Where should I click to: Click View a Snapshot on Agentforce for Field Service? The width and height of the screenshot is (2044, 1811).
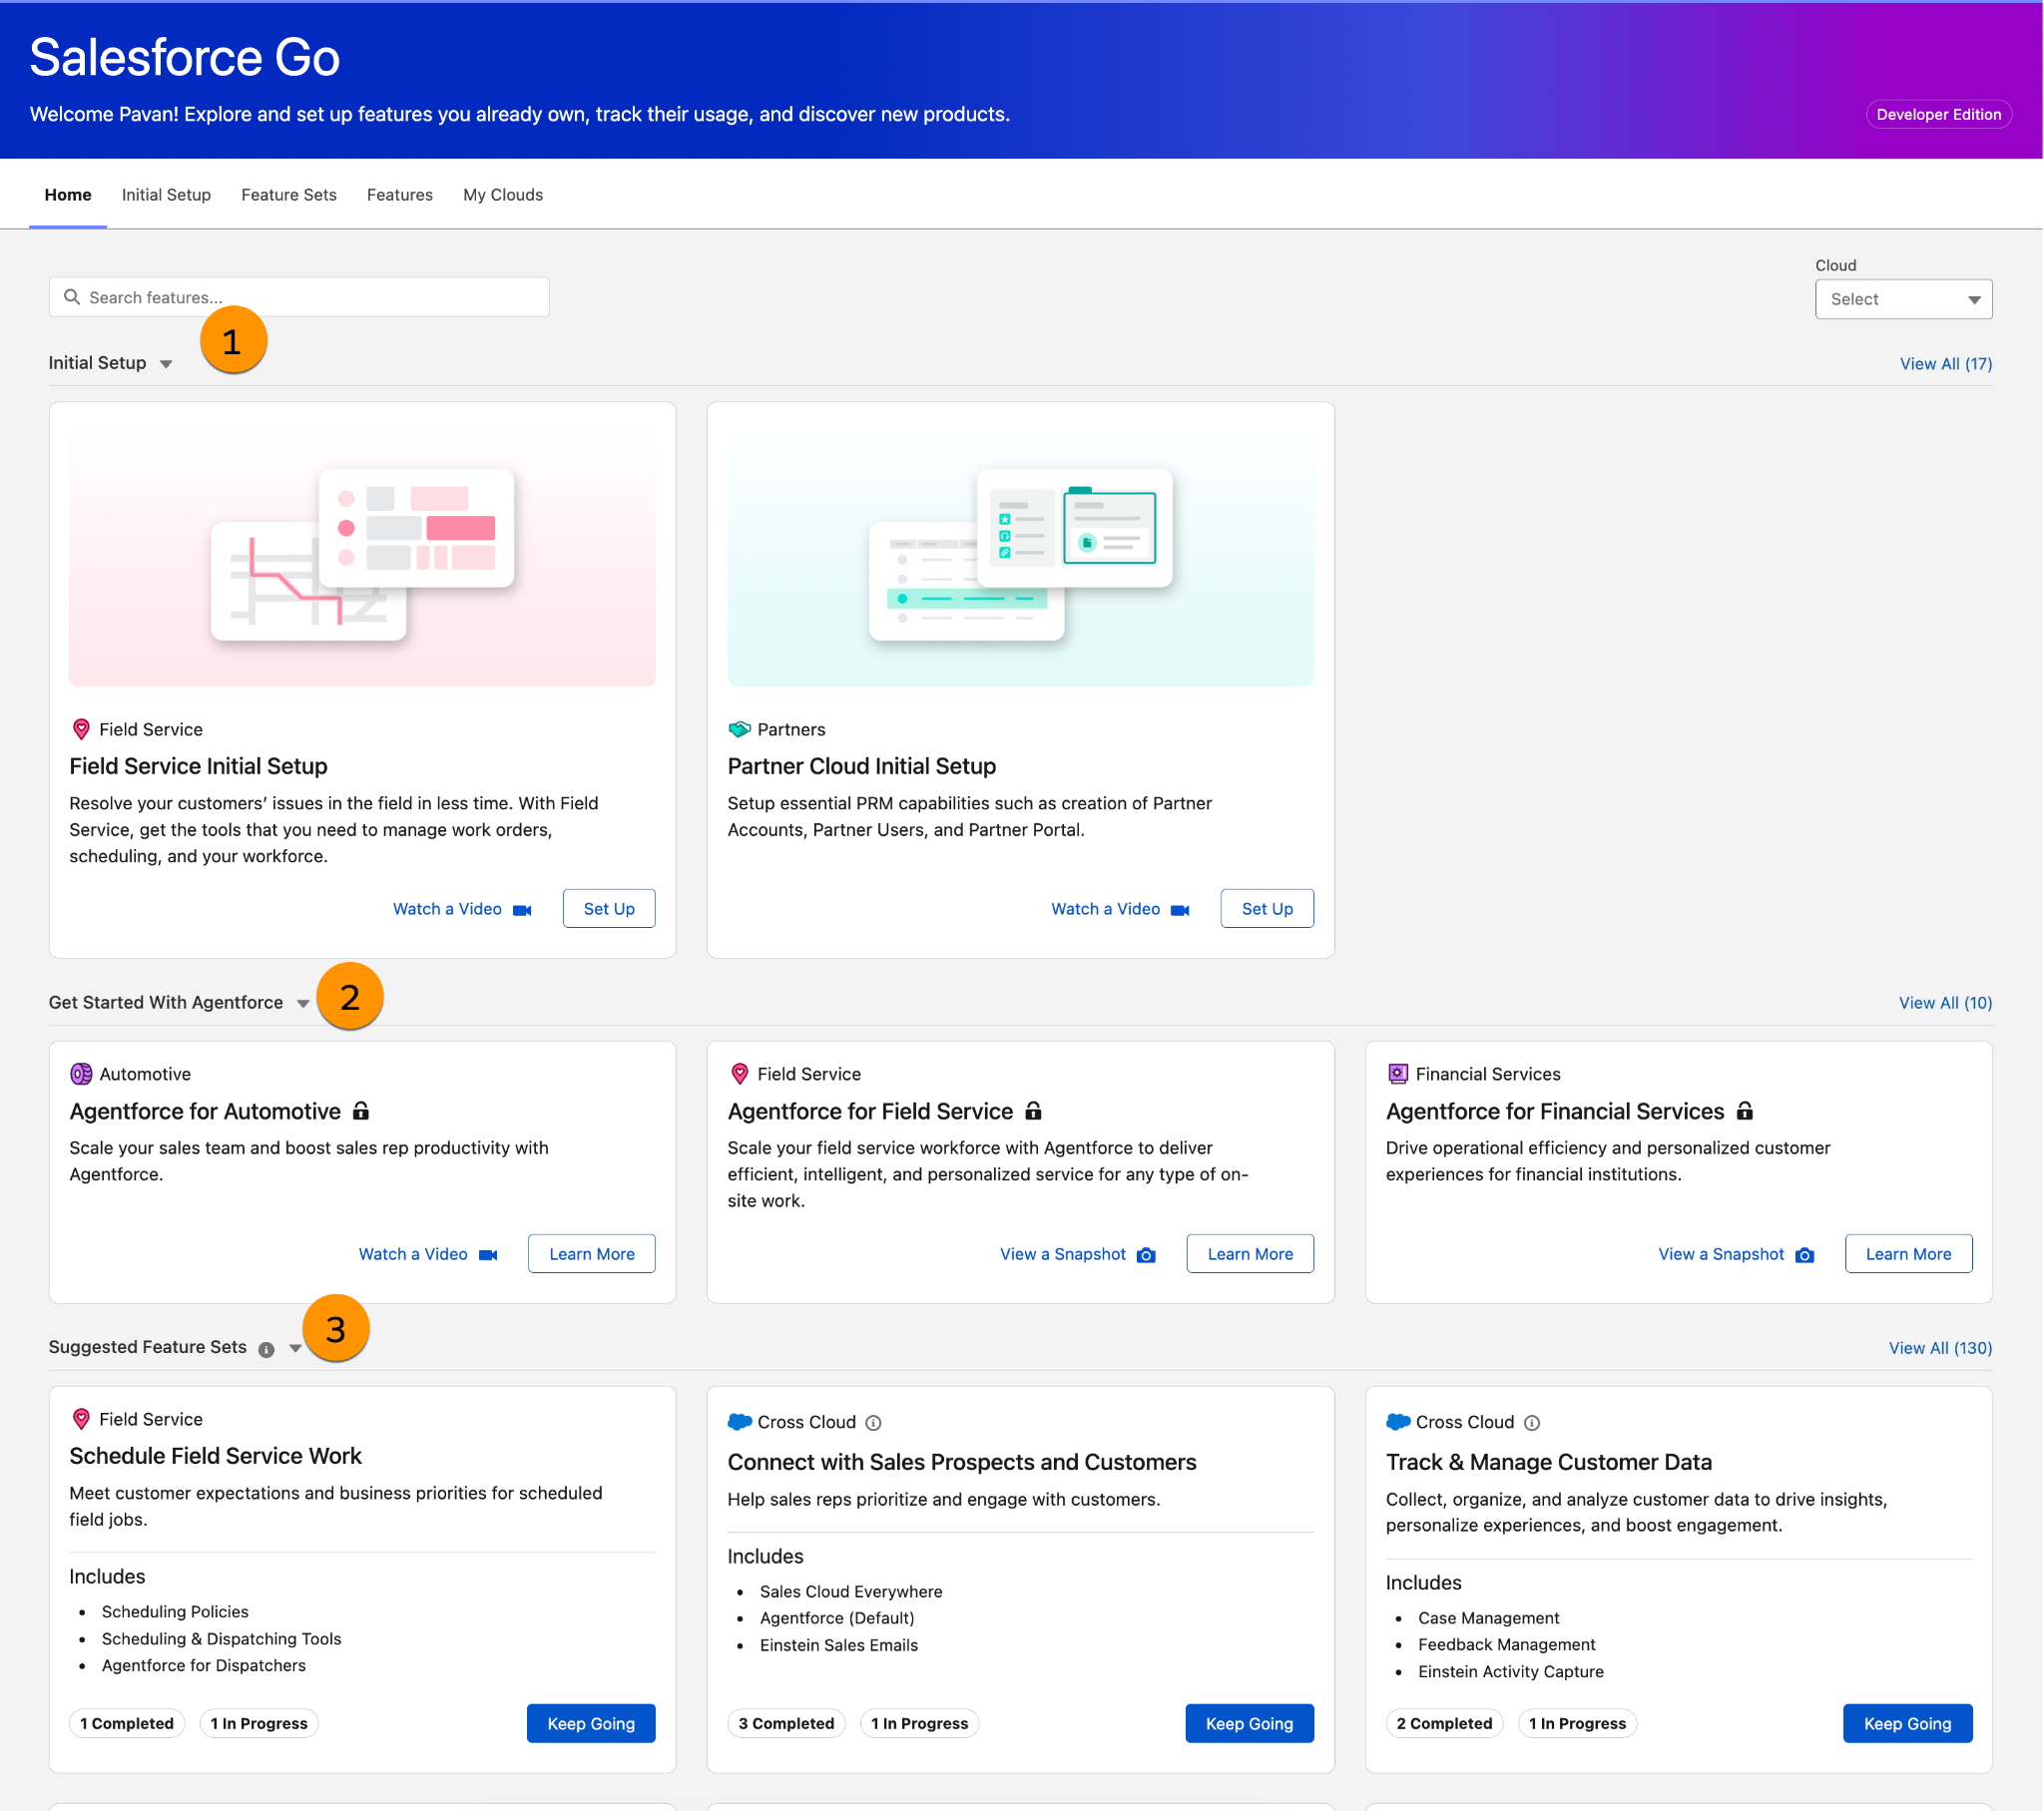tap(1063, 1254)
